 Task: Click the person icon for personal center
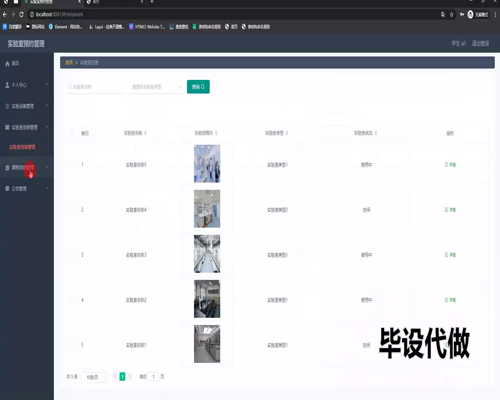pos(7,85)
